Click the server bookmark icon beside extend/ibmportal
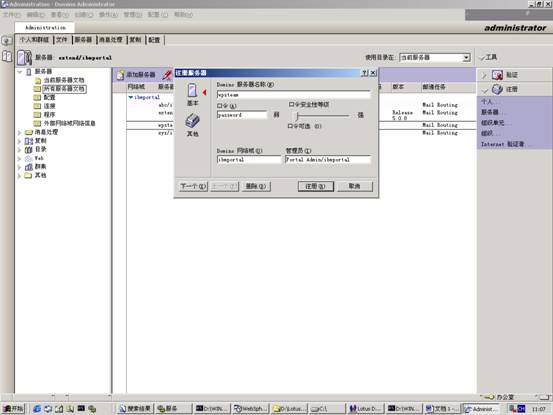The image size is (553, 415). [x=24, y=57]
